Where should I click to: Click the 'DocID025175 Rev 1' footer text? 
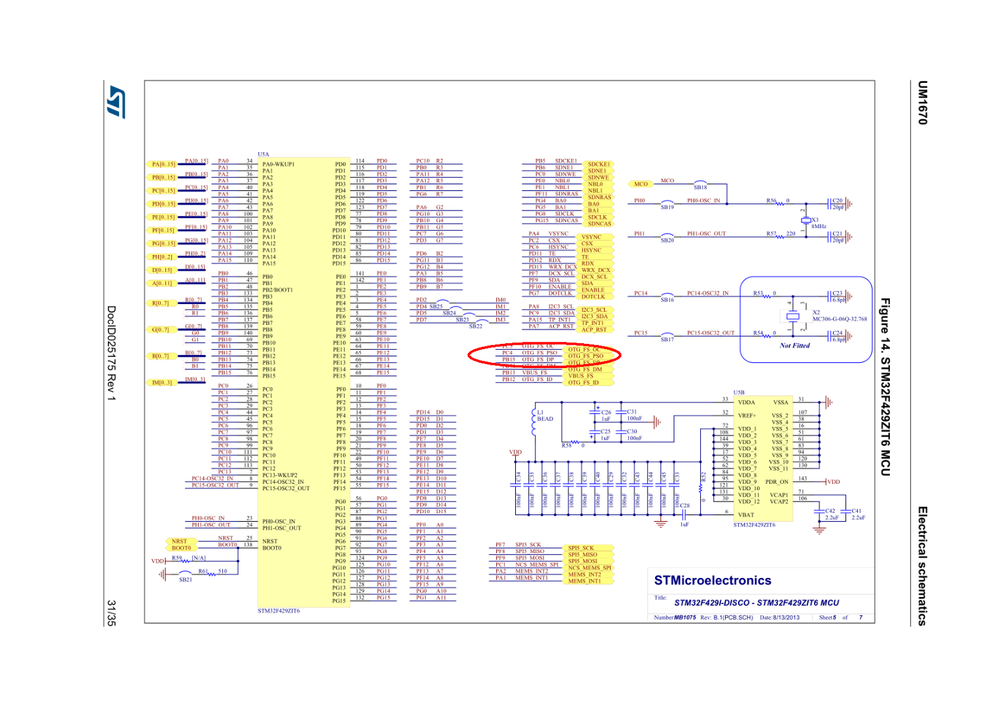[111, 354]
